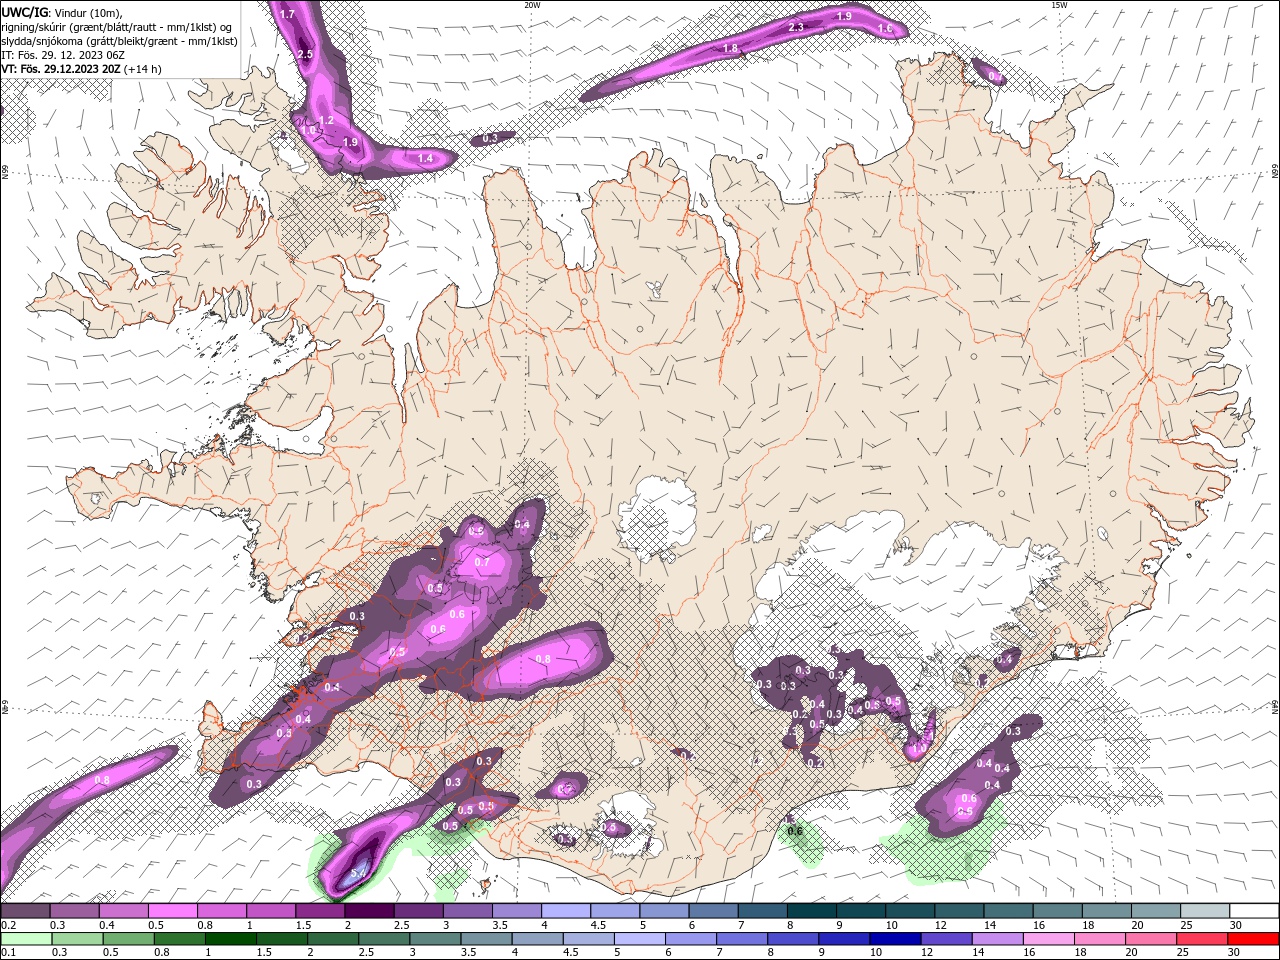Click the "UWC/IG: Vindur (10m)" title text

62,12
